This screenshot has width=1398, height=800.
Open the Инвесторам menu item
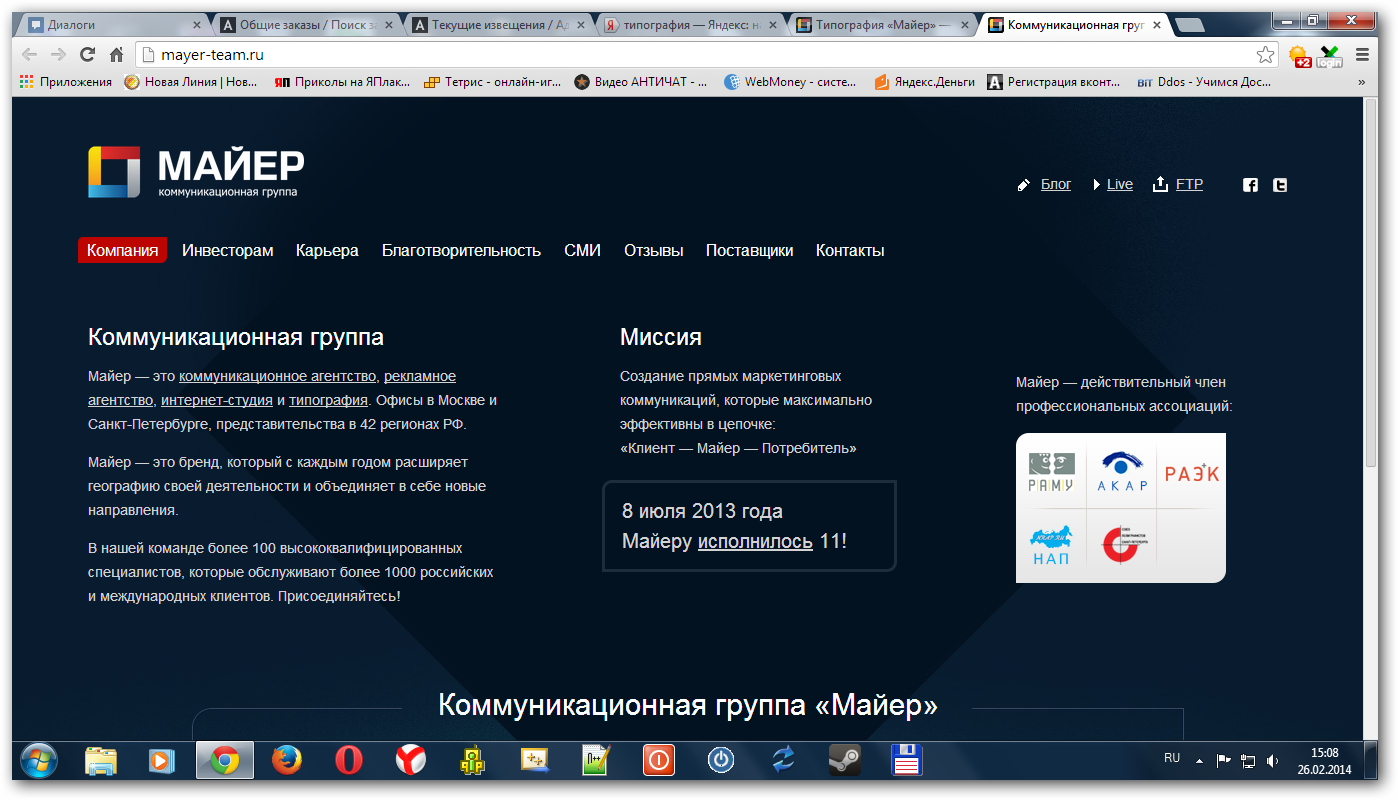[x=227, y=250]
